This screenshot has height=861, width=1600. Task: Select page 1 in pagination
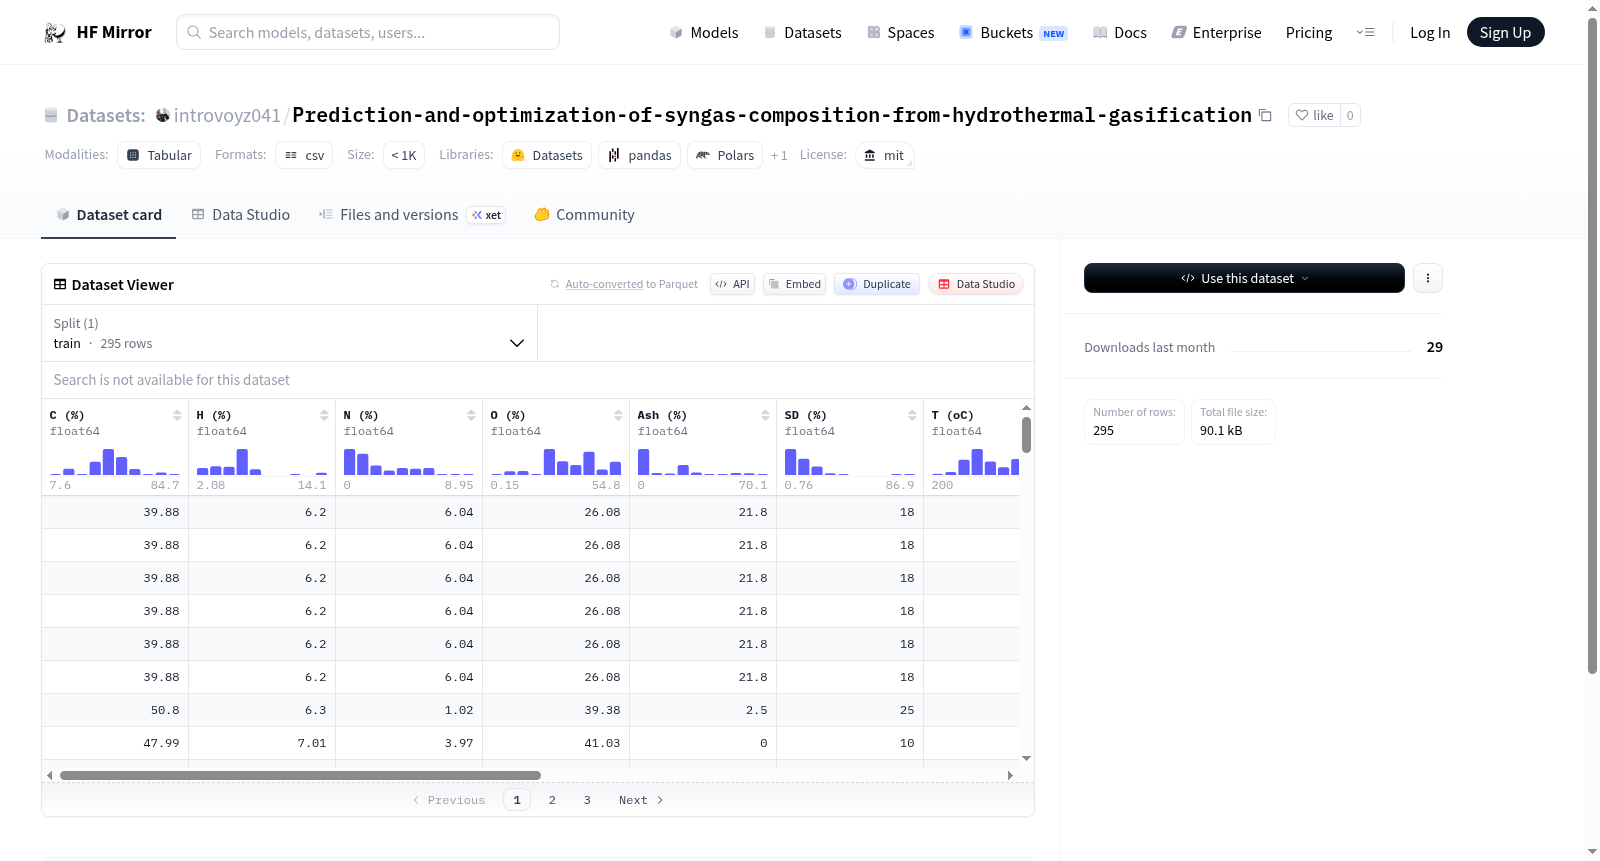pos(517,800)
